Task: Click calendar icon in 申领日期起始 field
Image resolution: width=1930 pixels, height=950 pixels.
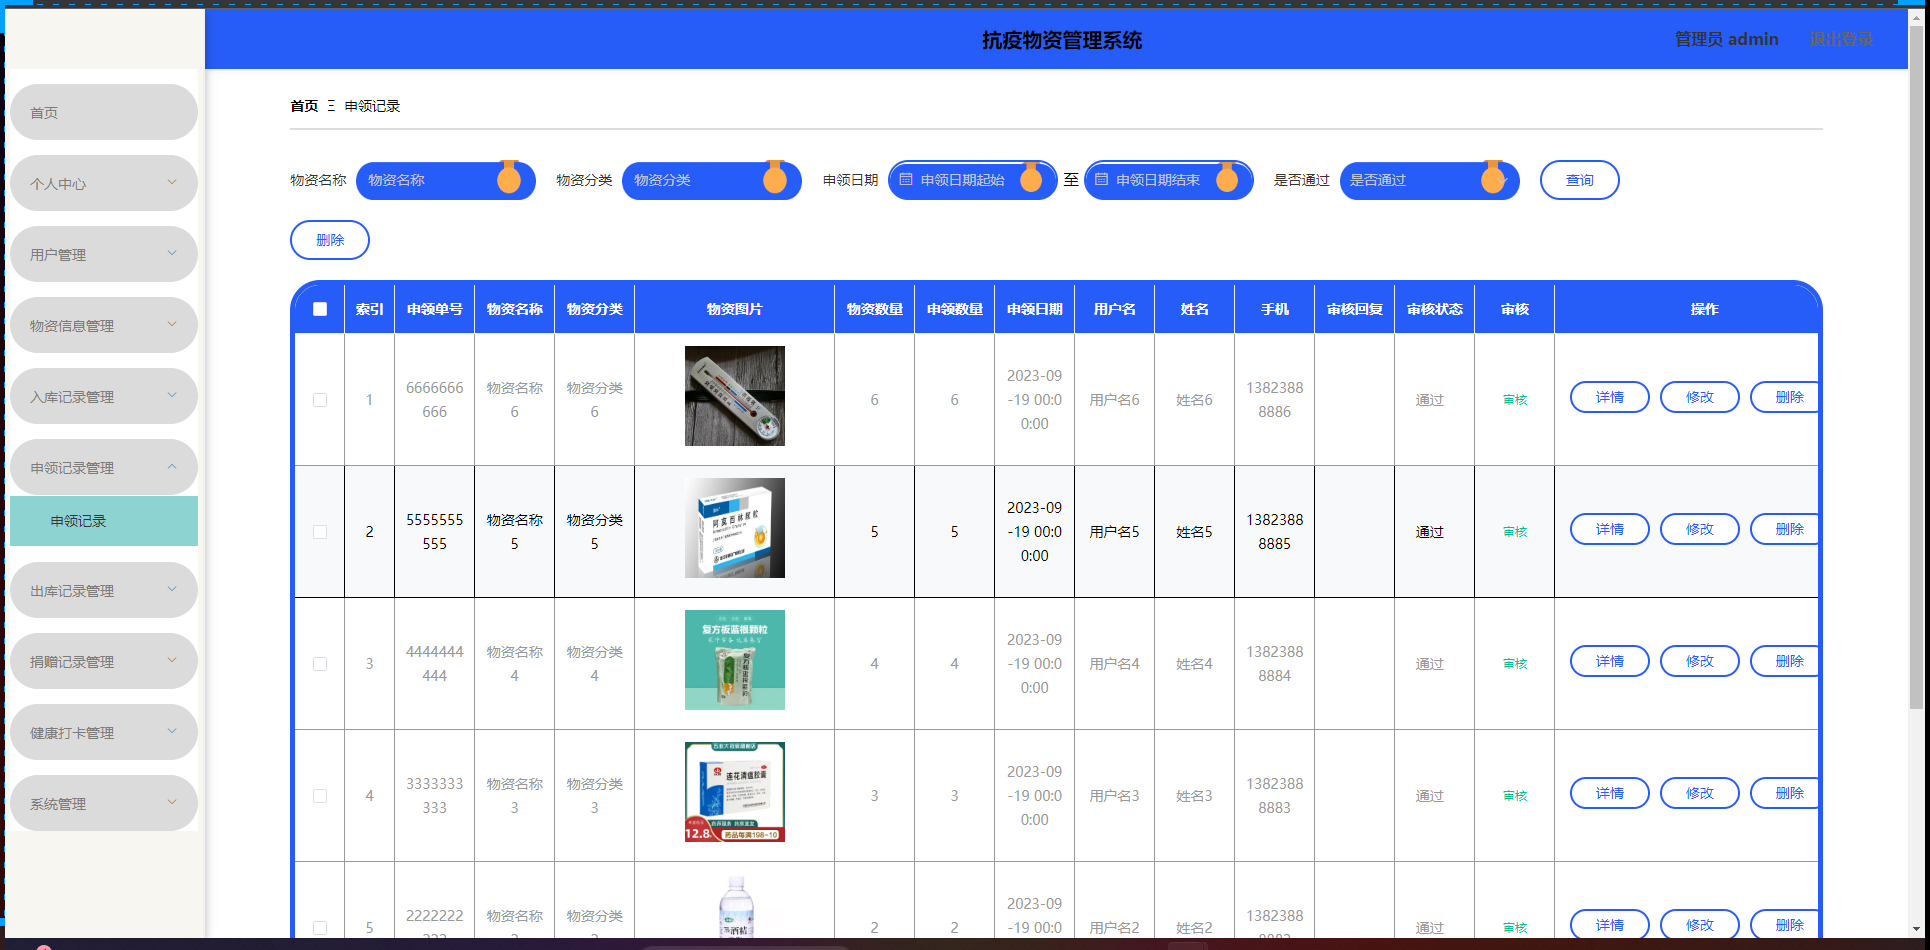Action: [x=906, y=180]
